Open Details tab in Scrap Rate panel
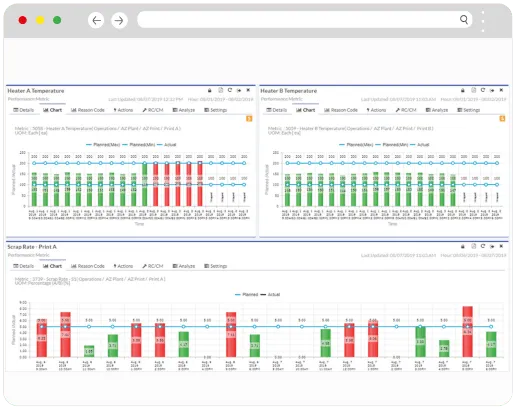 (23, 266)
